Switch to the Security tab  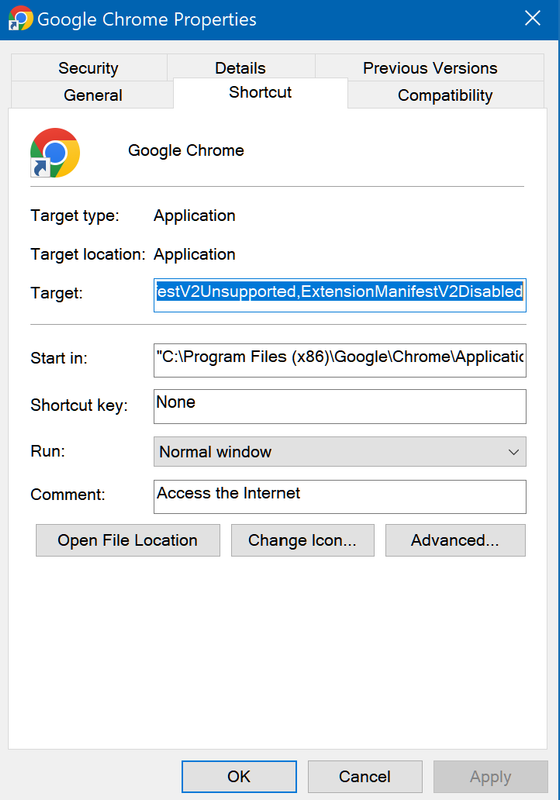click(89, 68)
